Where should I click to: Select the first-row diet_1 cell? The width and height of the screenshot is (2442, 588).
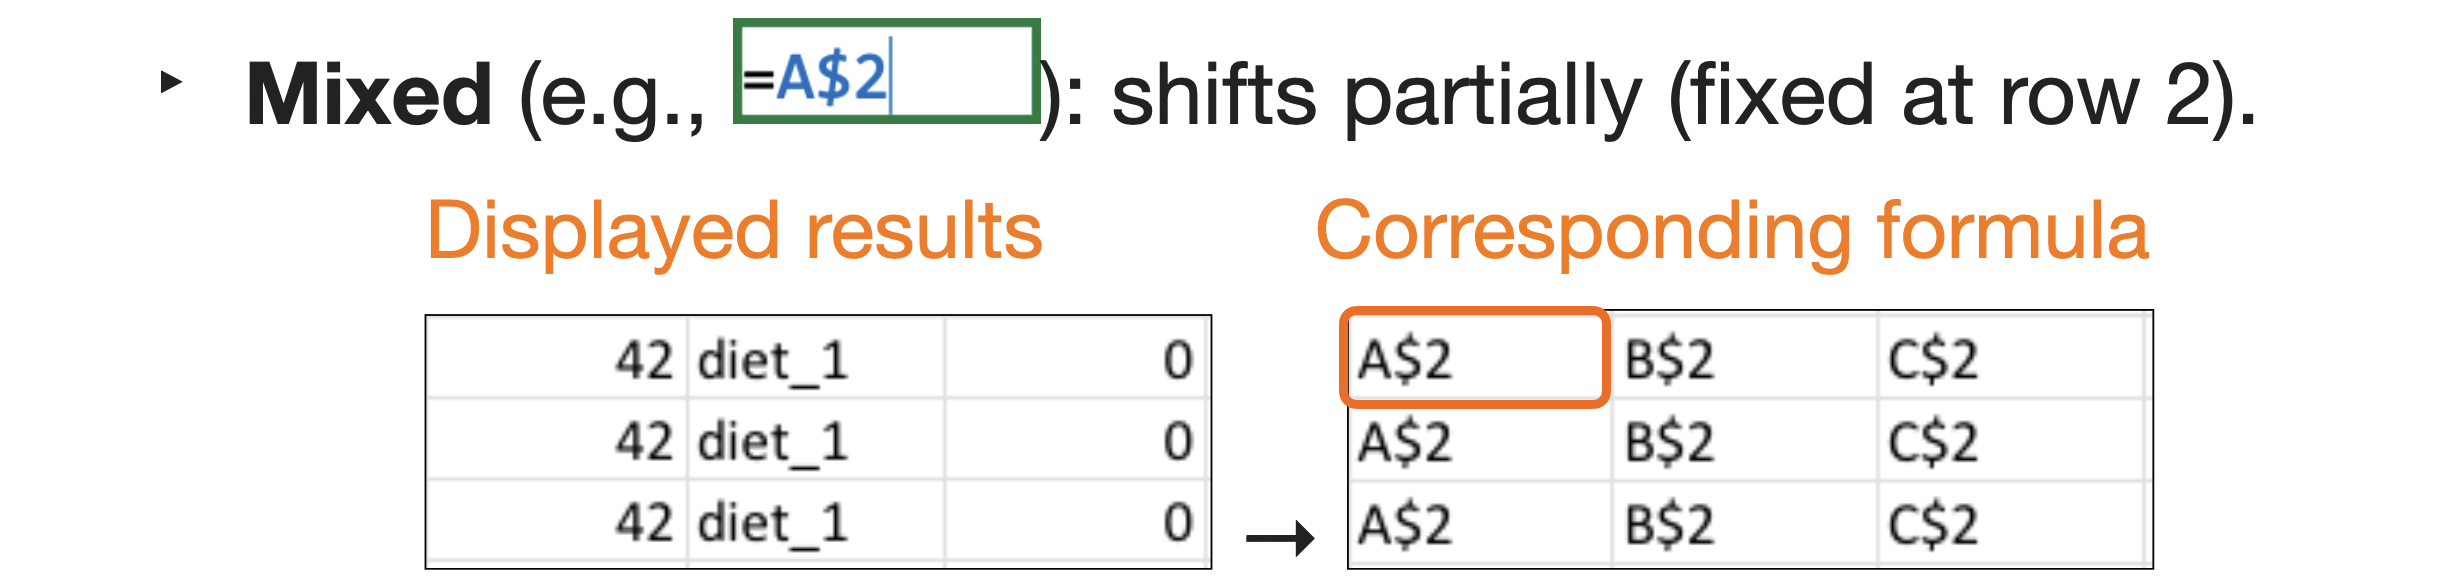pos(815,359)
